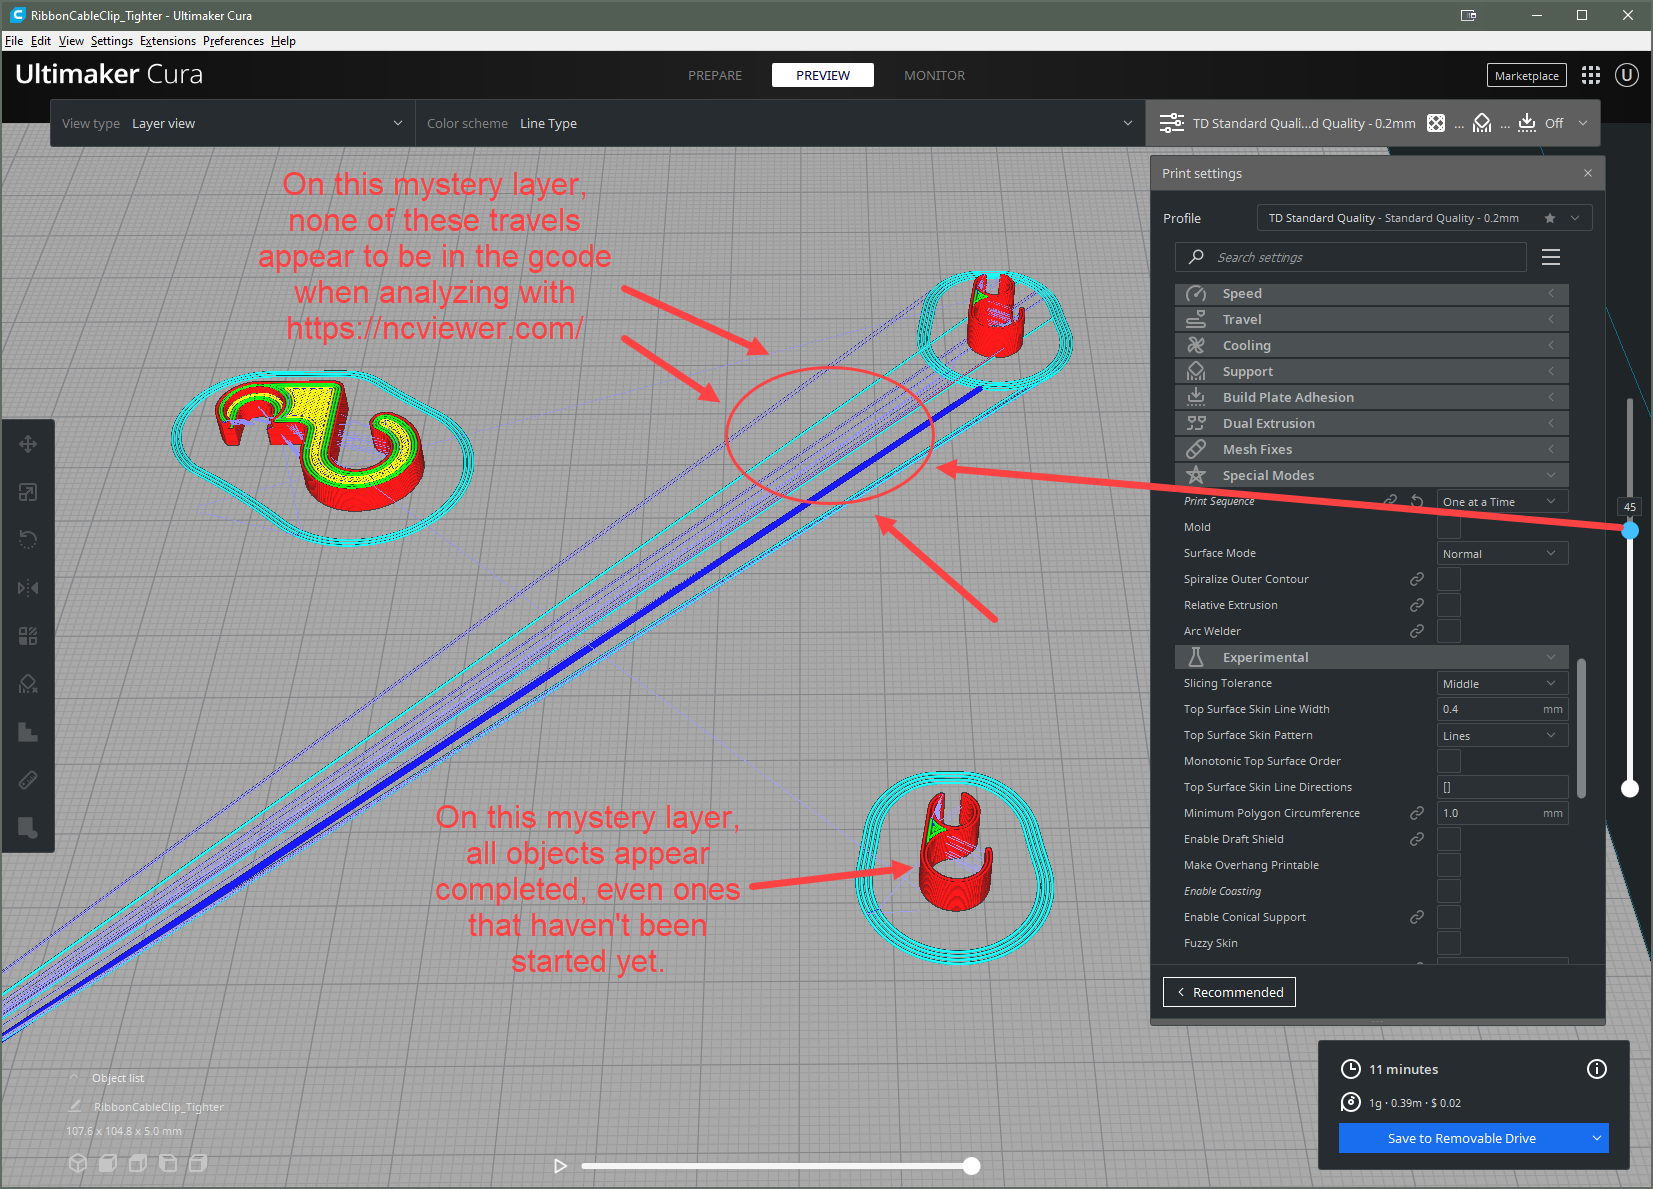Open the Surface Mode dropdown

(x=1502, y=553)
